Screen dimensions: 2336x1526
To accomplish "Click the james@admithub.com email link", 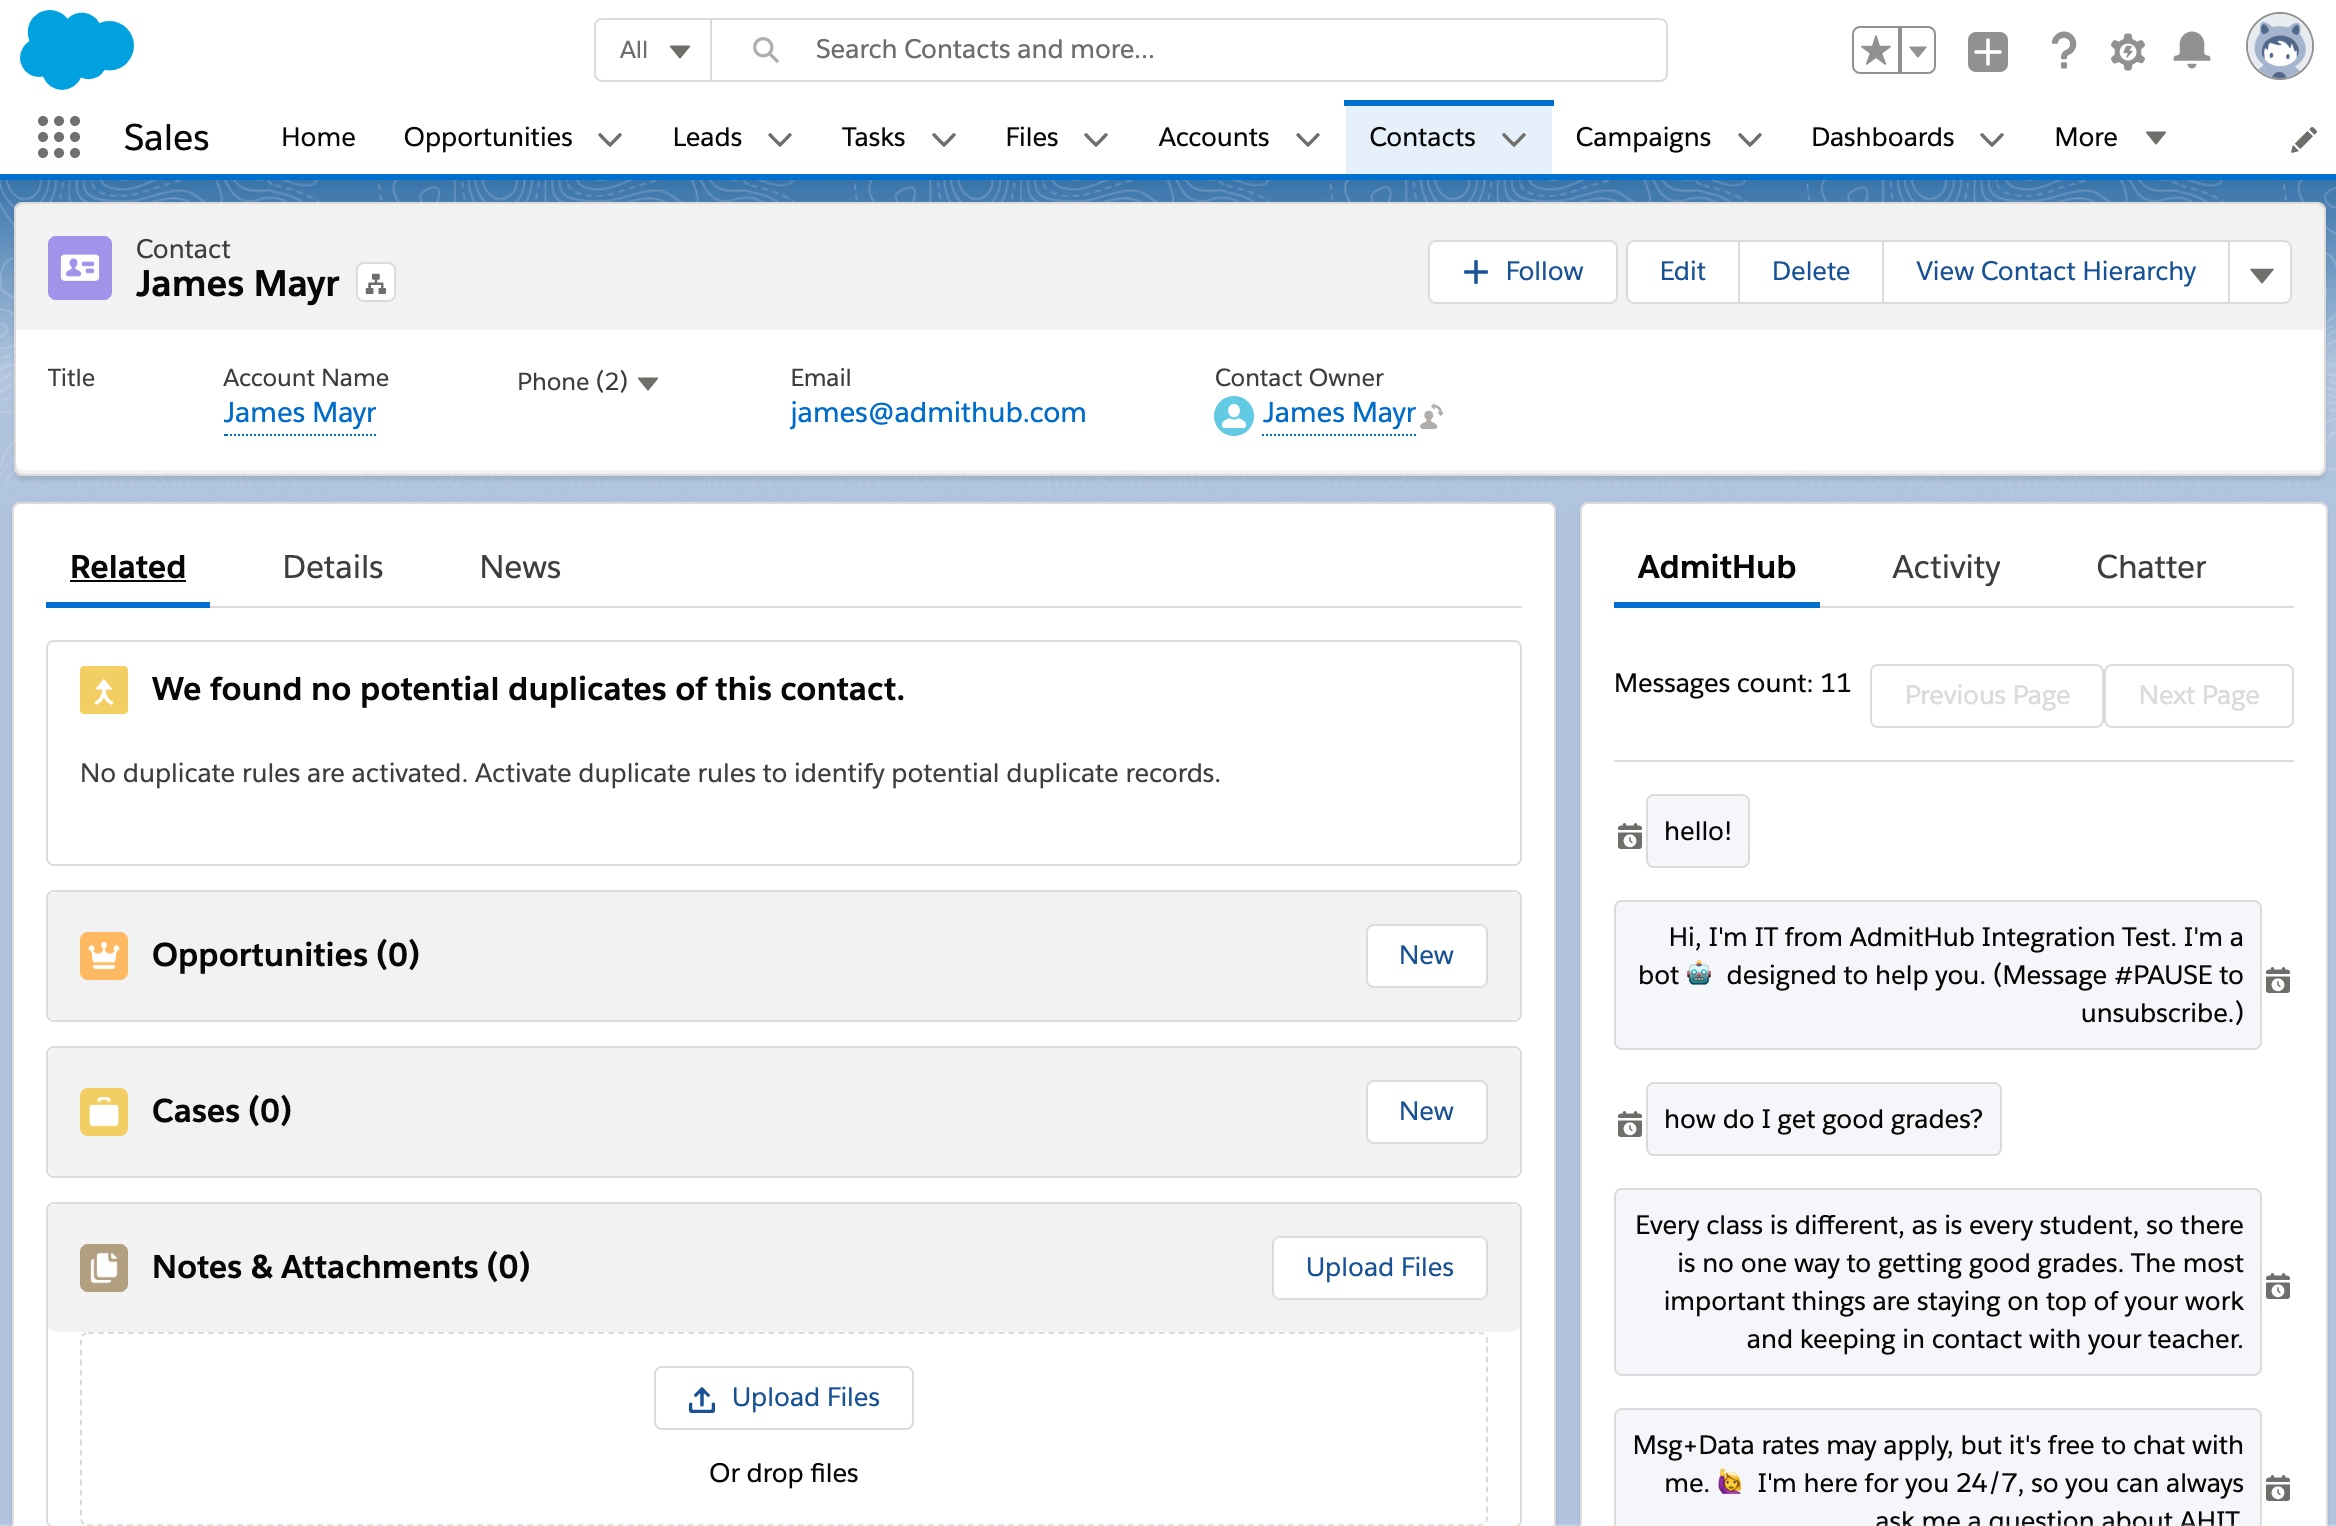I will pos(937,413).
